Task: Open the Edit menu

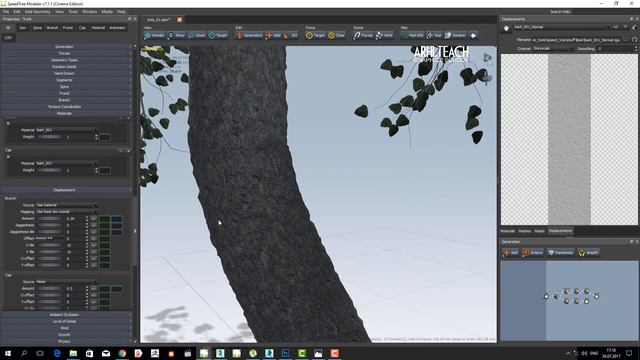Action: pyautogui.click(x=17, y=12)
